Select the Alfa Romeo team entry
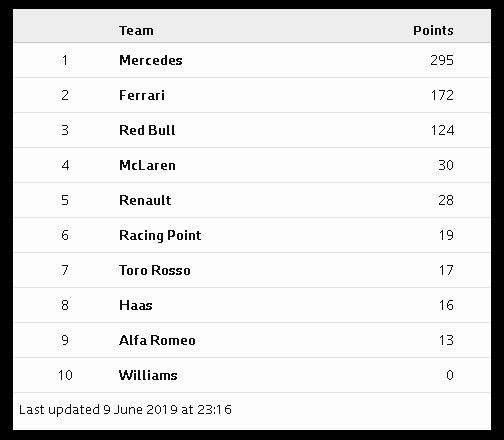Image resolution: width=504 pixels, height=440 pixels. [x=157, y=340]
